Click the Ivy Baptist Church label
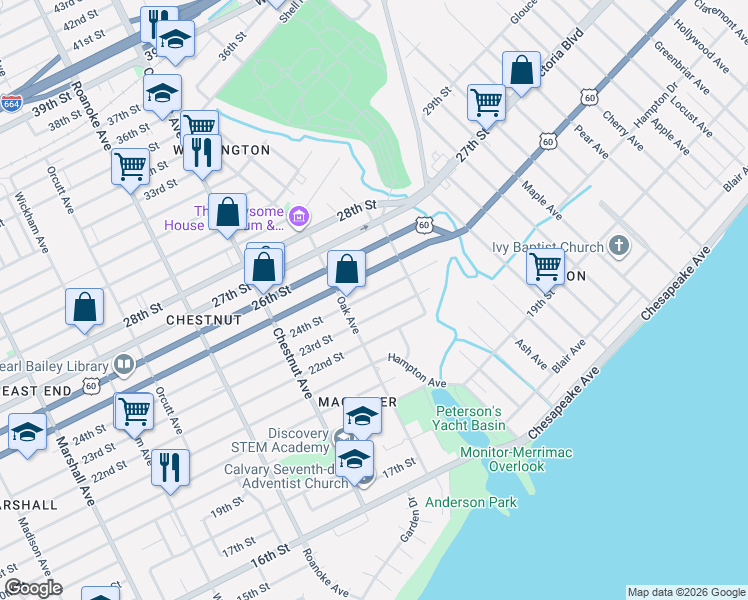The image size is (748, 600). pos(548,247)
